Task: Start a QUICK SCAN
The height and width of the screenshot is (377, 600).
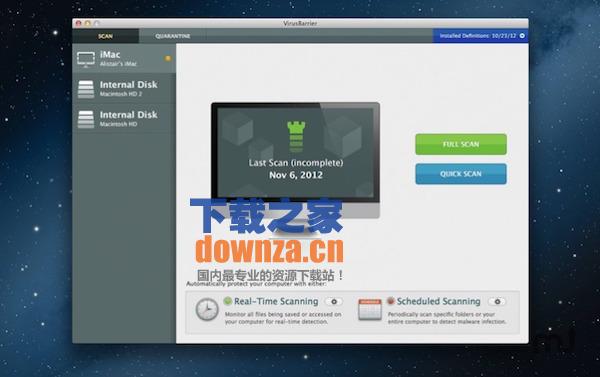Action: (461, 174)
